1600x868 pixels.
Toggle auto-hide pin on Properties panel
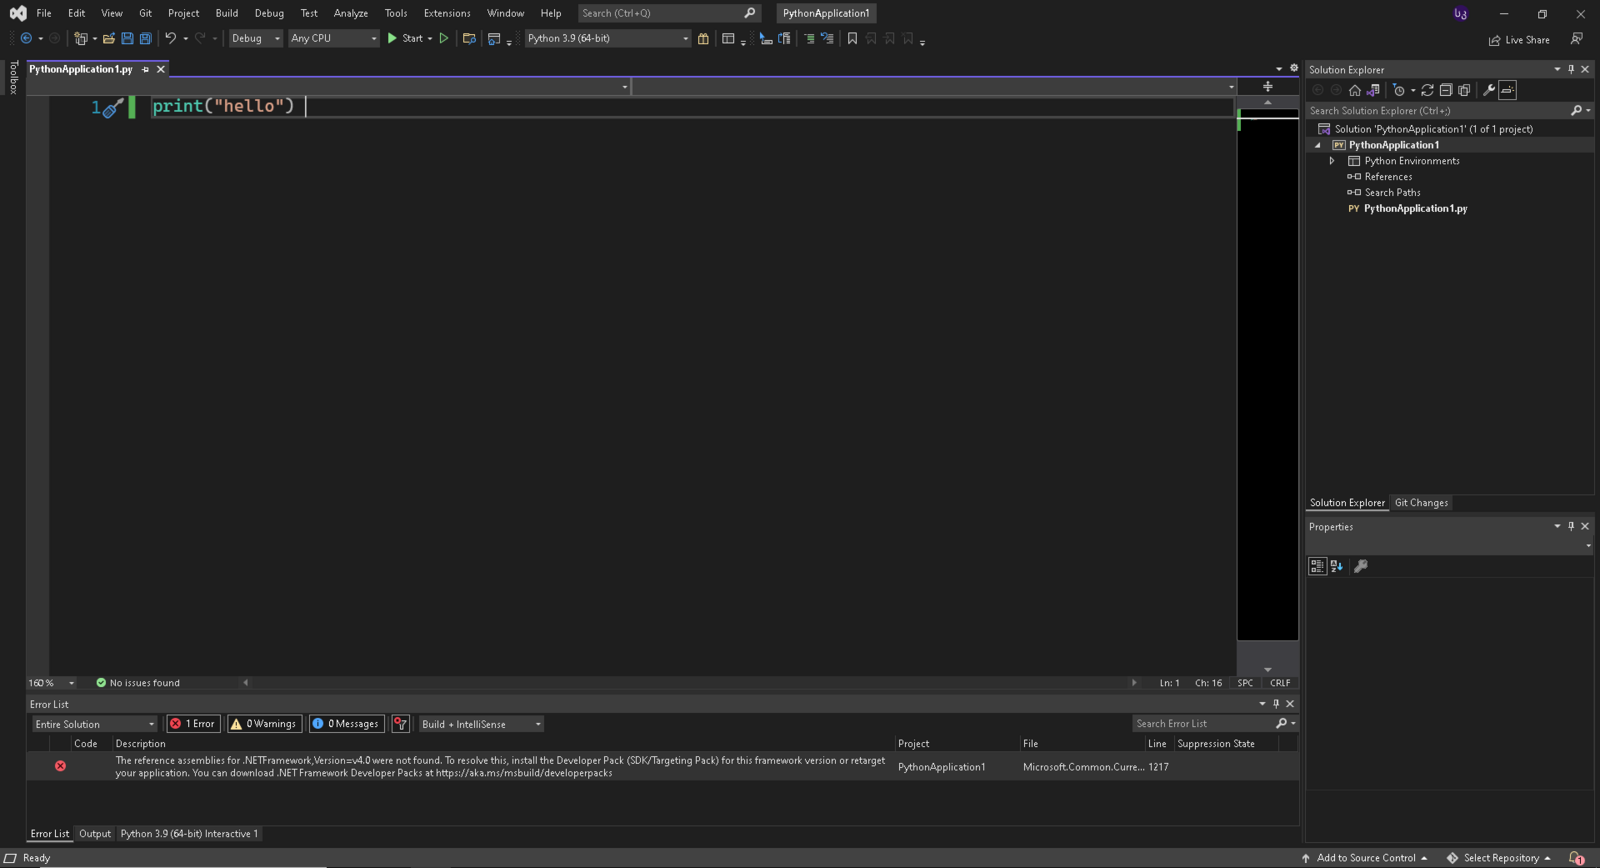(x=1571, y=526)
